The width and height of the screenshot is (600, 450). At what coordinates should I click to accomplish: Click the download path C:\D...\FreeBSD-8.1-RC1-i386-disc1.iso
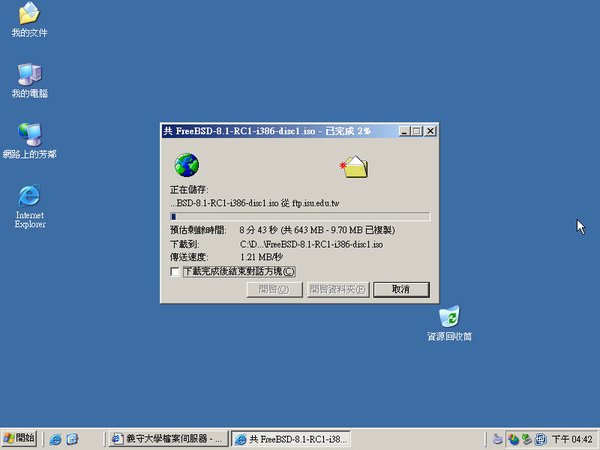[311, 244]
